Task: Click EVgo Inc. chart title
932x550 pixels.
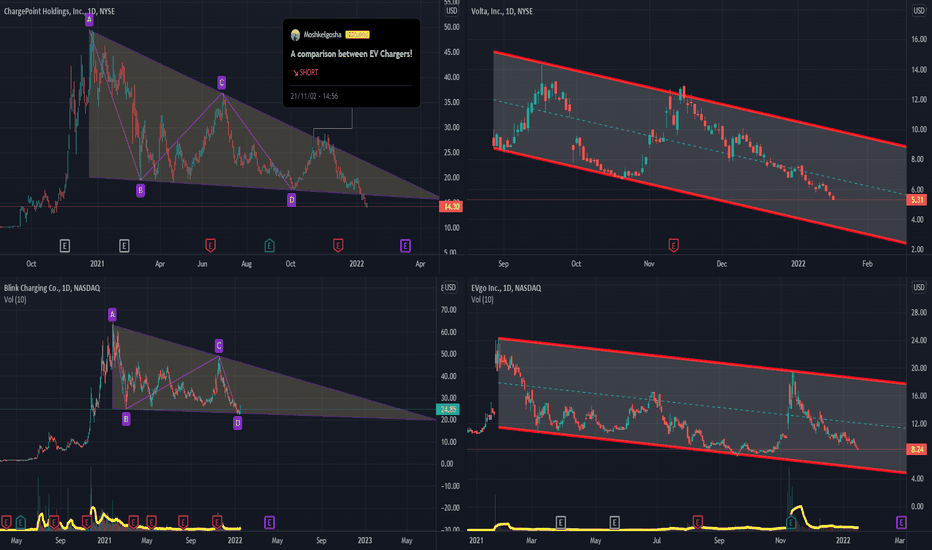Action: [x=506, y=288]
